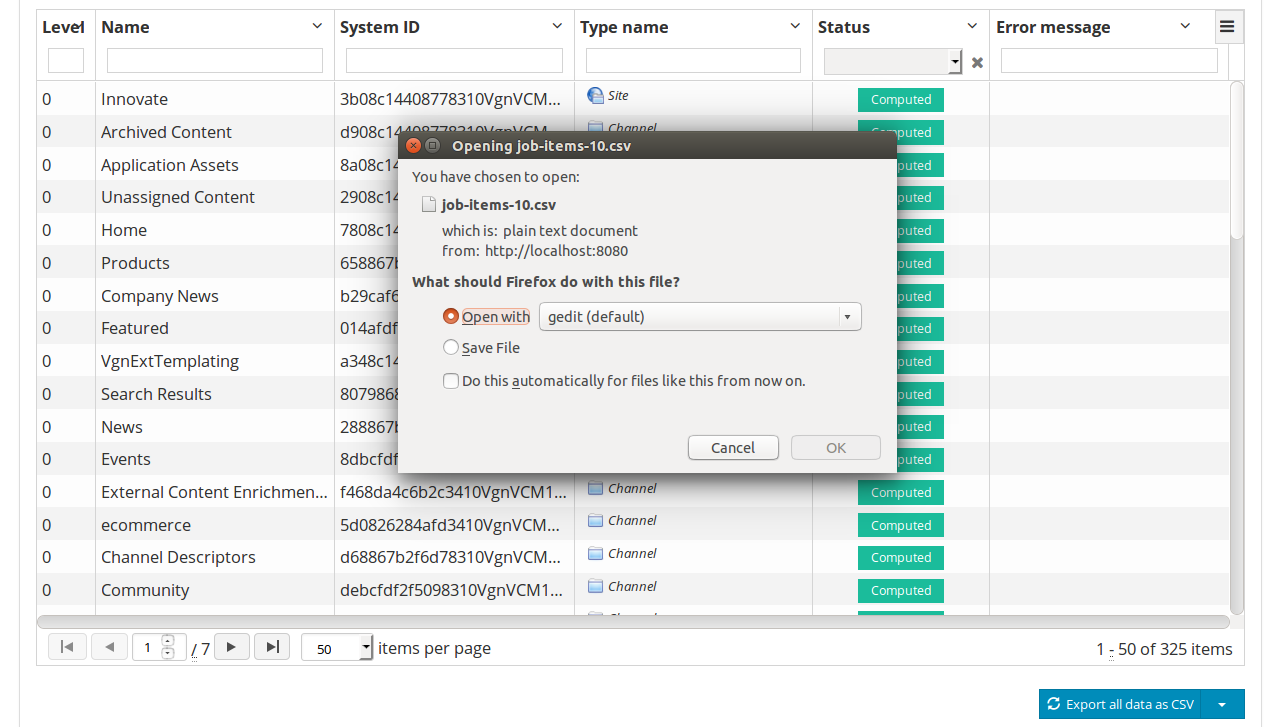Click Channel folder icon in Community row
Image resolution: width=1278 pixels, height=727 pixels.
(x=595, y=586)
